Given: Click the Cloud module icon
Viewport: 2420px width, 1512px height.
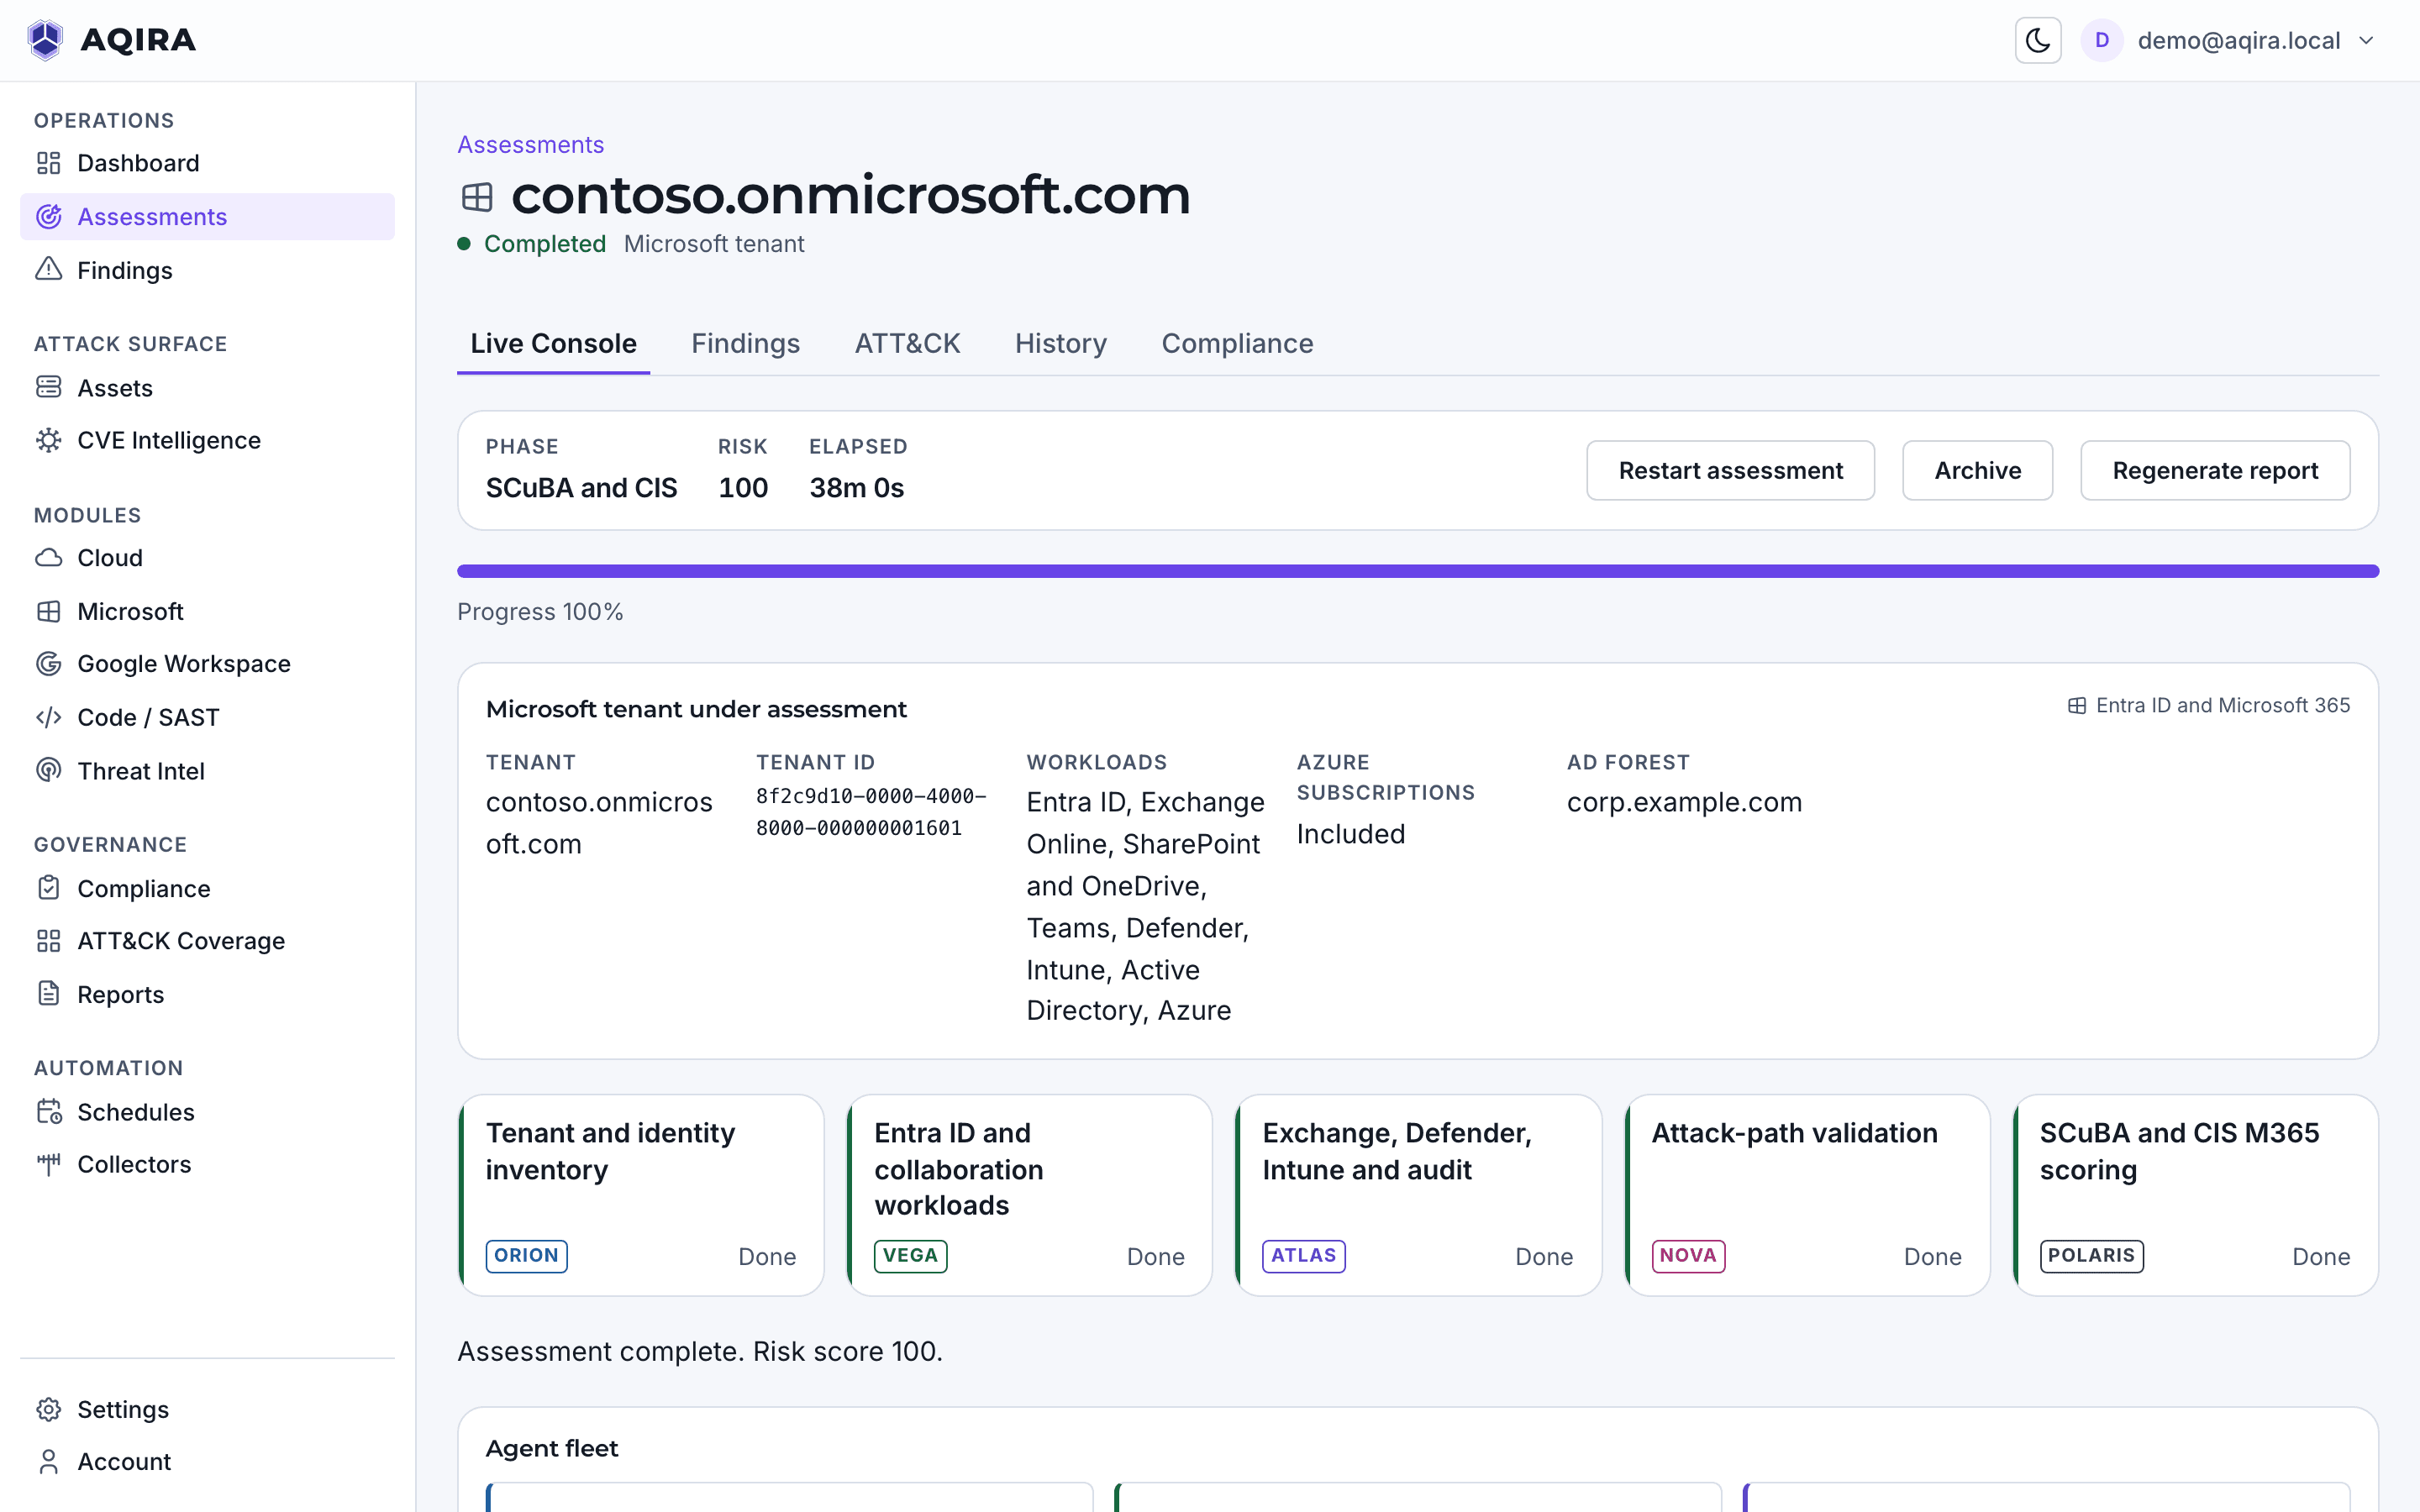Looking at the screenshot, I should [48, 558].
